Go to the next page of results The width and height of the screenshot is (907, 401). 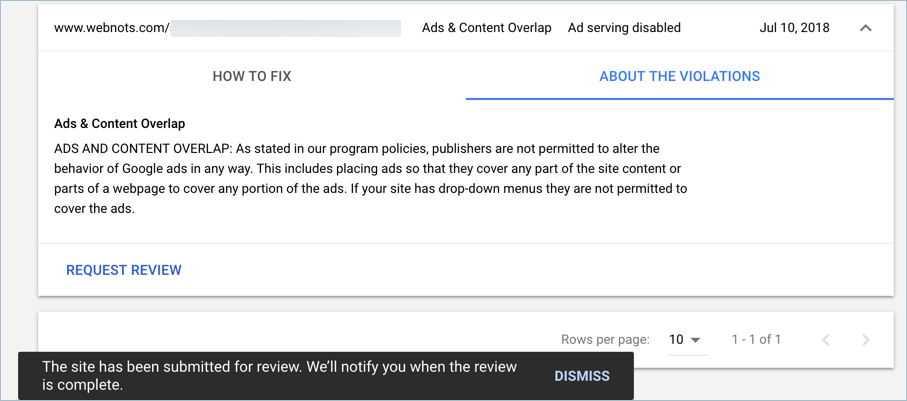865,340
